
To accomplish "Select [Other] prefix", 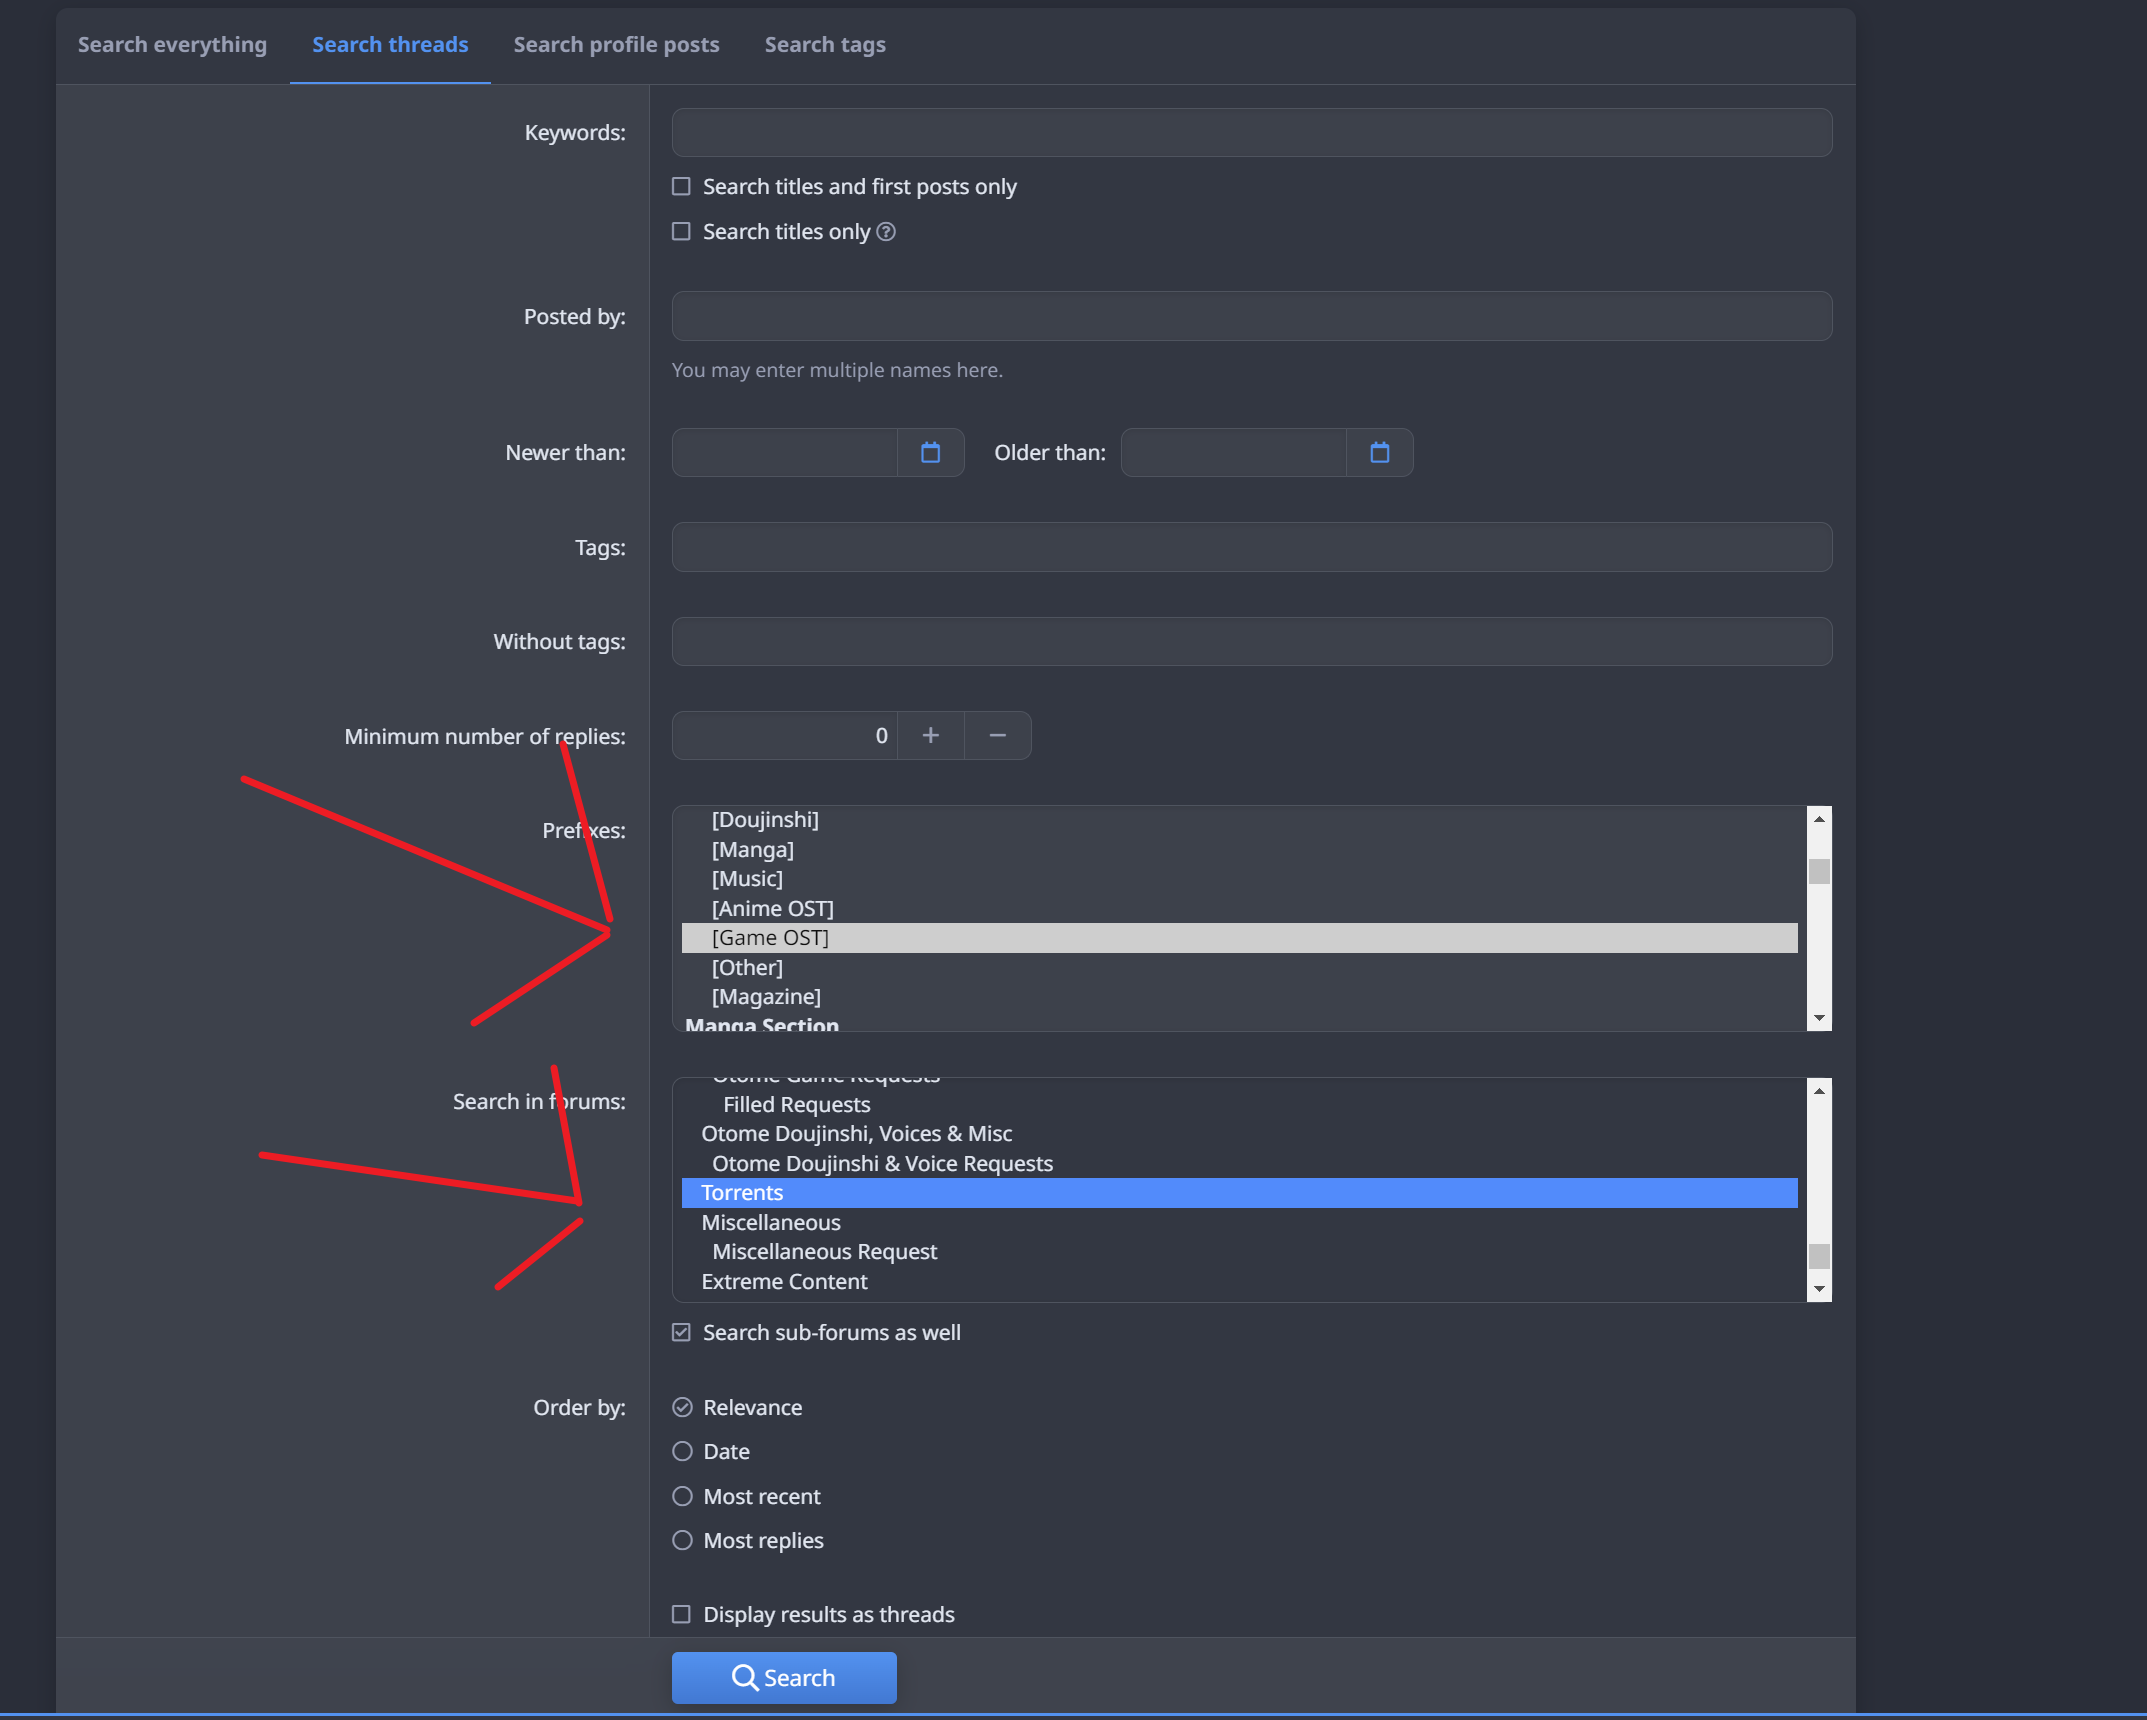I will [x=1240, y=968].
